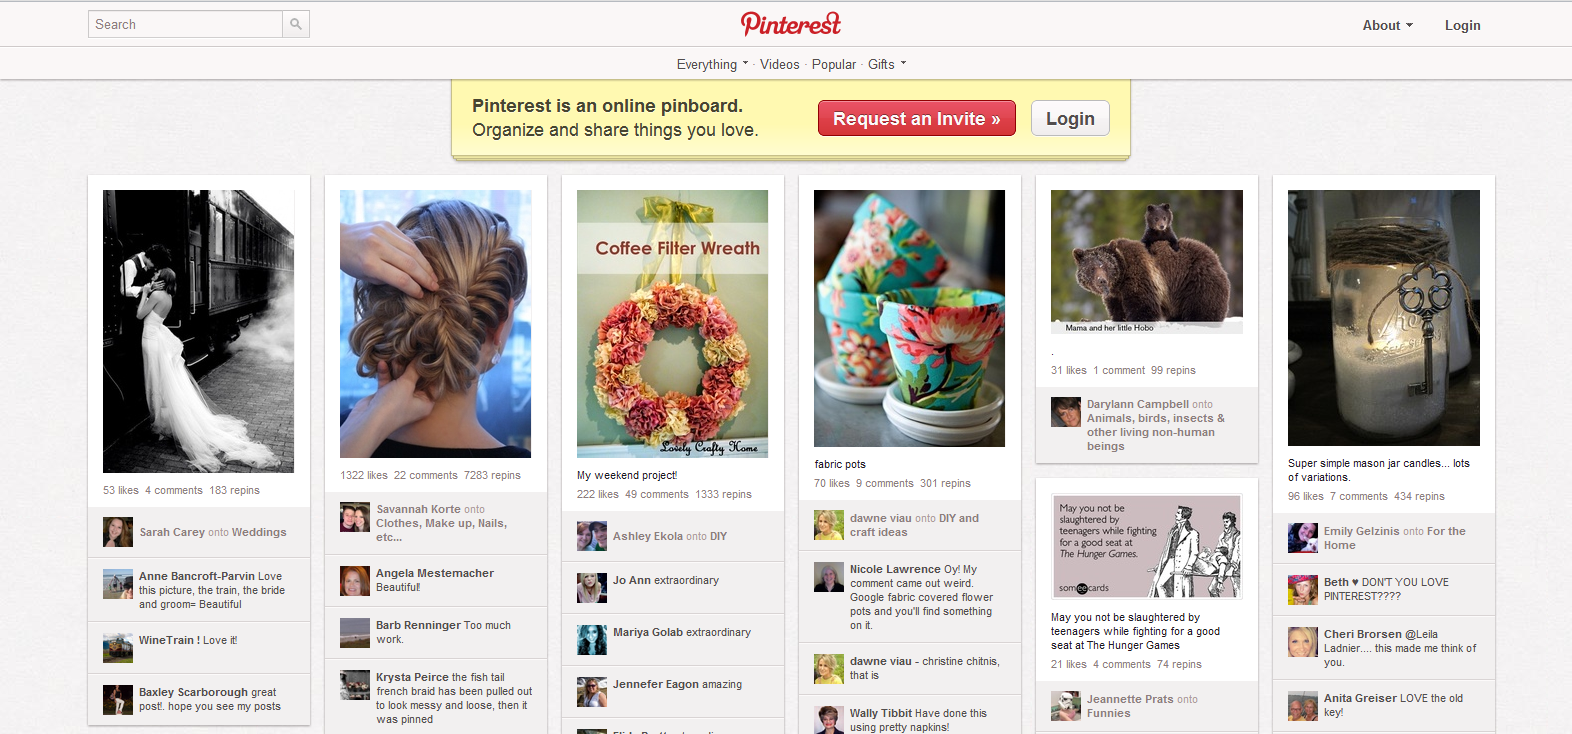Open the Gifts dropdown
Screen dimensions: 1572x734
[x=887, y=64]
